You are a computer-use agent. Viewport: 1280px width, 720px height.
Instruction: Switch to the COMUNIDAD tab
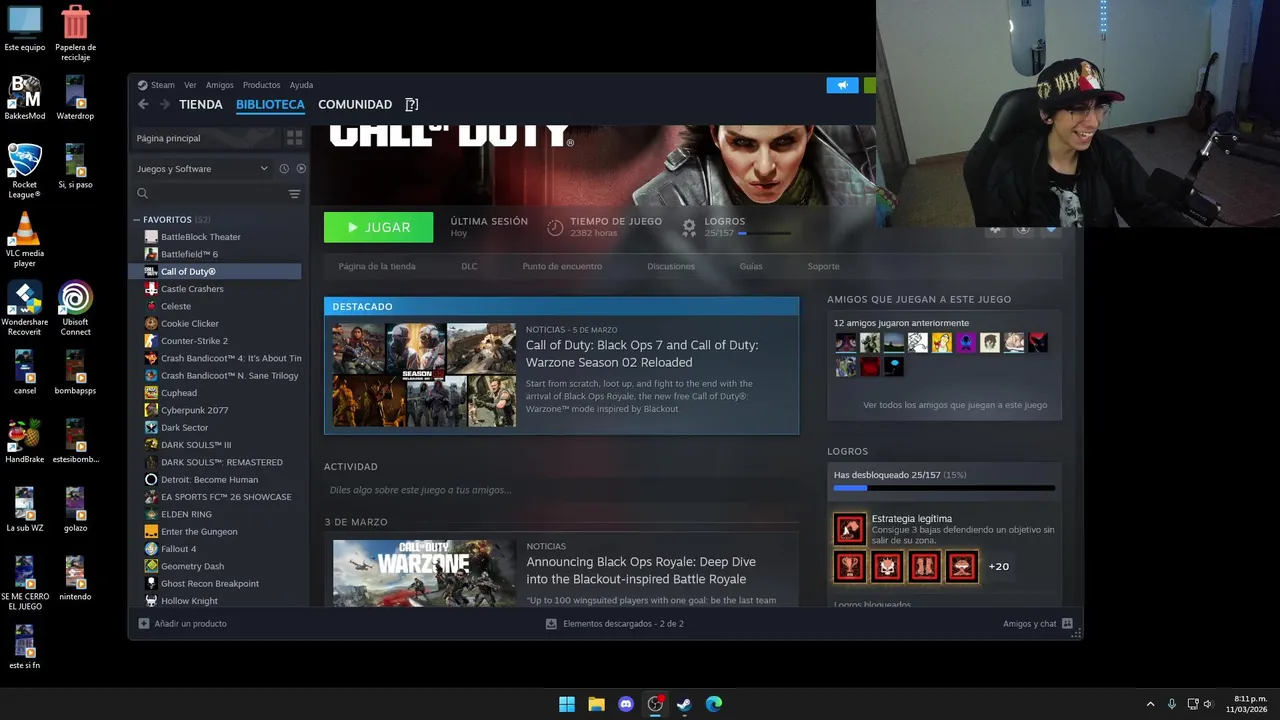tap(355, 105)
